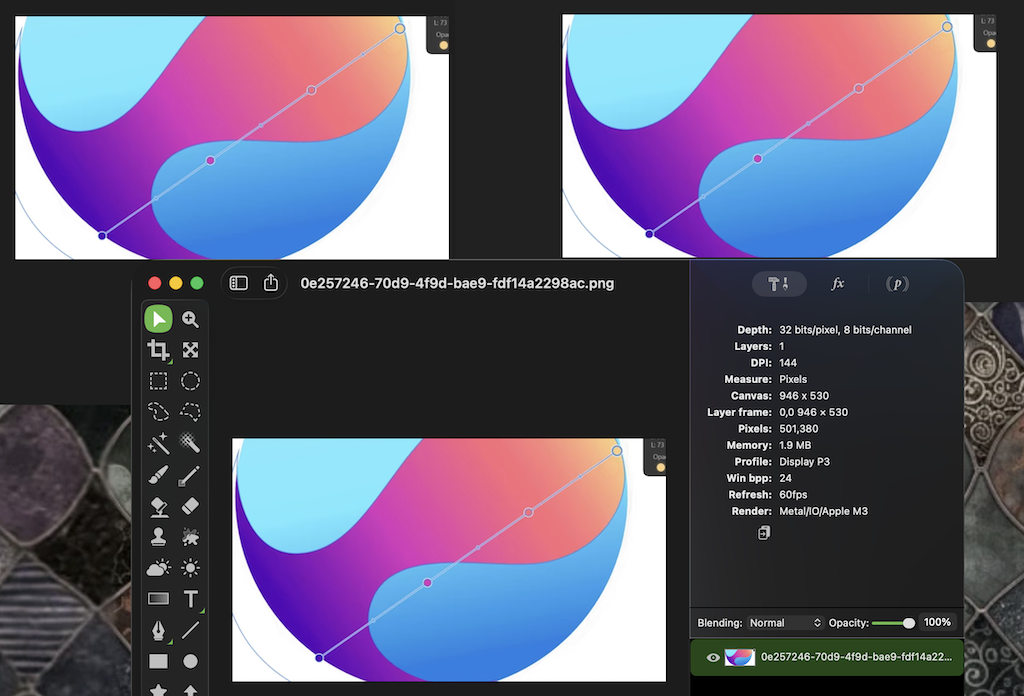Select the Flood Fill bucket tool

158,506
